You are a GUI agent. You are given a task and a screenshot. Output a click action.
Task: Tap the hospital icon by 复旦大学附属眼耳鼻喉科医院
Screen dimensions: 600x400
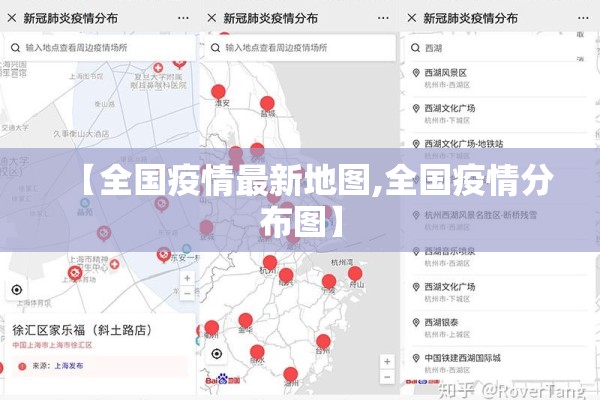click(x=158, y=68)
